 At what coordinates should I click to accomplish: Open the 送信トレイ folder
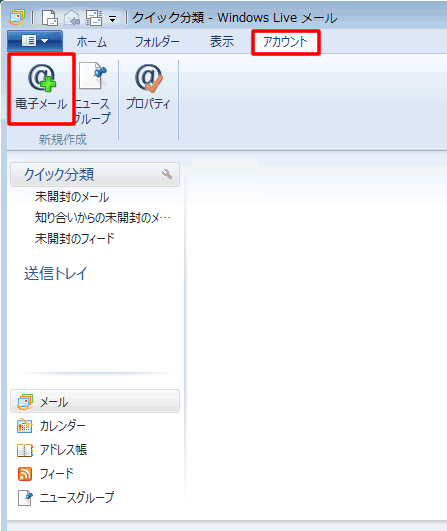56,273
